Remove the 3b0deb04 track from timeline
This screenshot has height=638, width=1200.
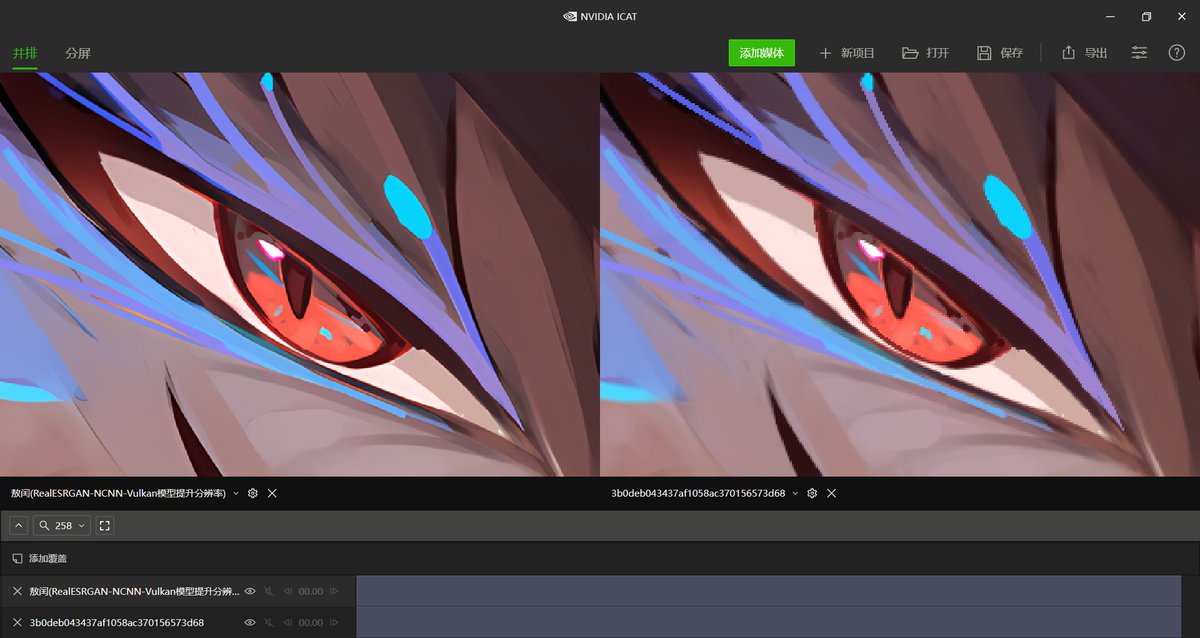coord(17,622)
